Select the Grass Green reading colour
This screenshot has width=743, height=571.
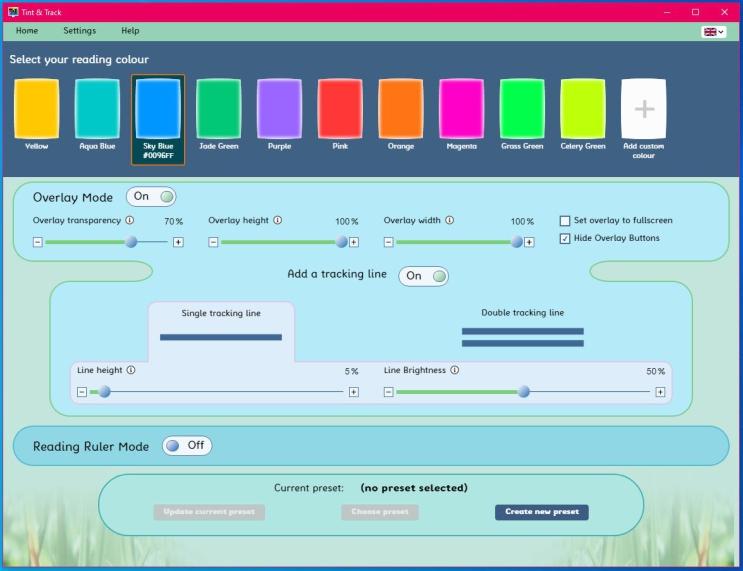pyautogui.click(x=522, y=109)
